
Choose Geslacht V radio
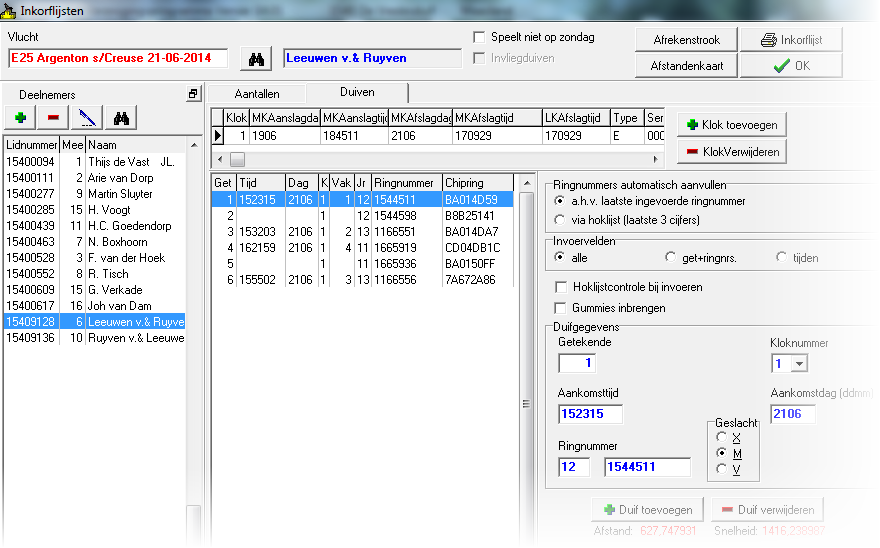722,468
